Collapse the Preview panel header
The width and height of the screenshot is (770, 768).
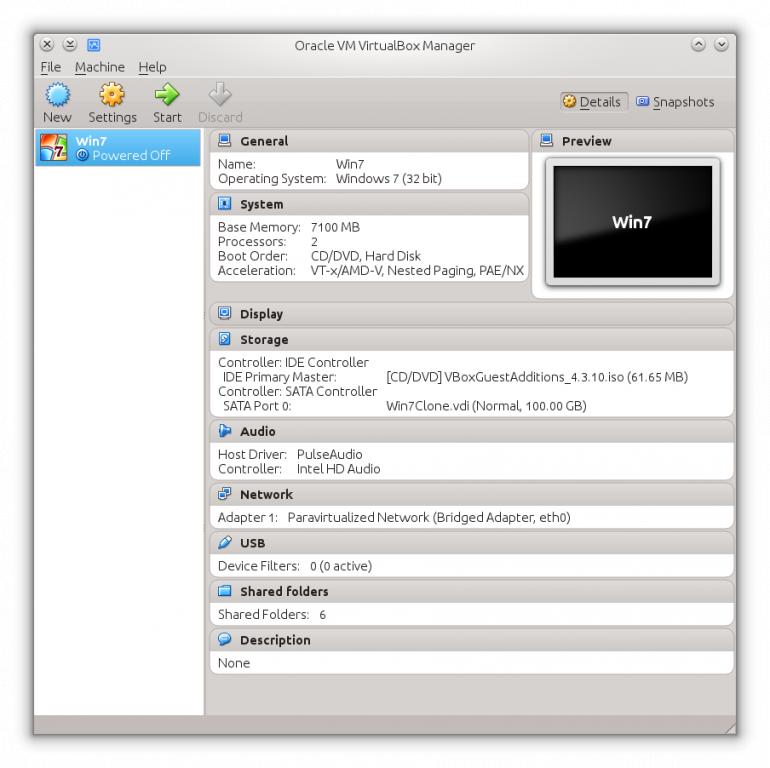point(586,141)
